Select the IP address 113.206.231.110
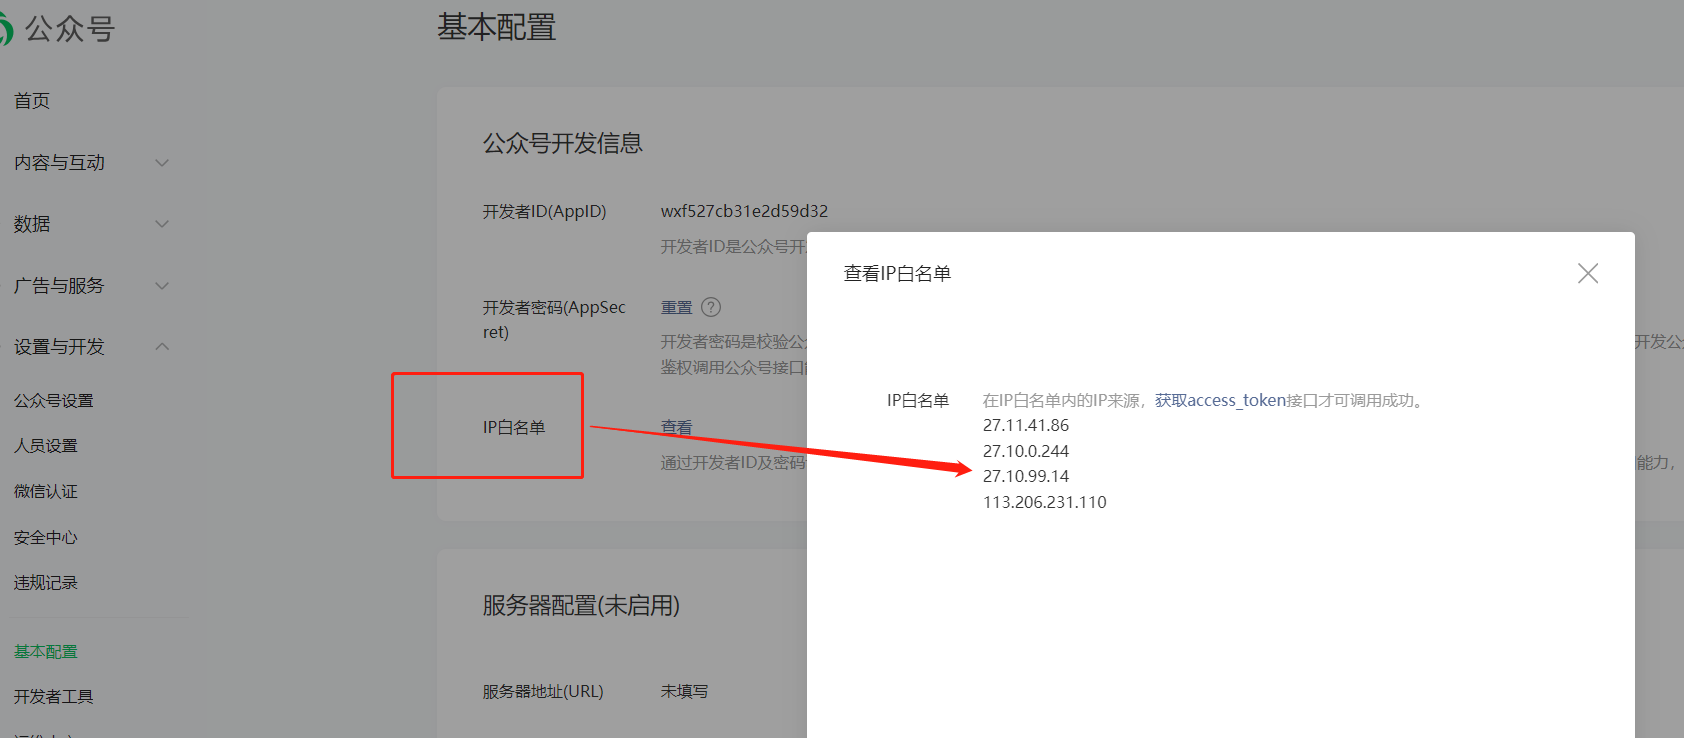This screenshot has width=1684, height=738. click(x=1045, y=502)
